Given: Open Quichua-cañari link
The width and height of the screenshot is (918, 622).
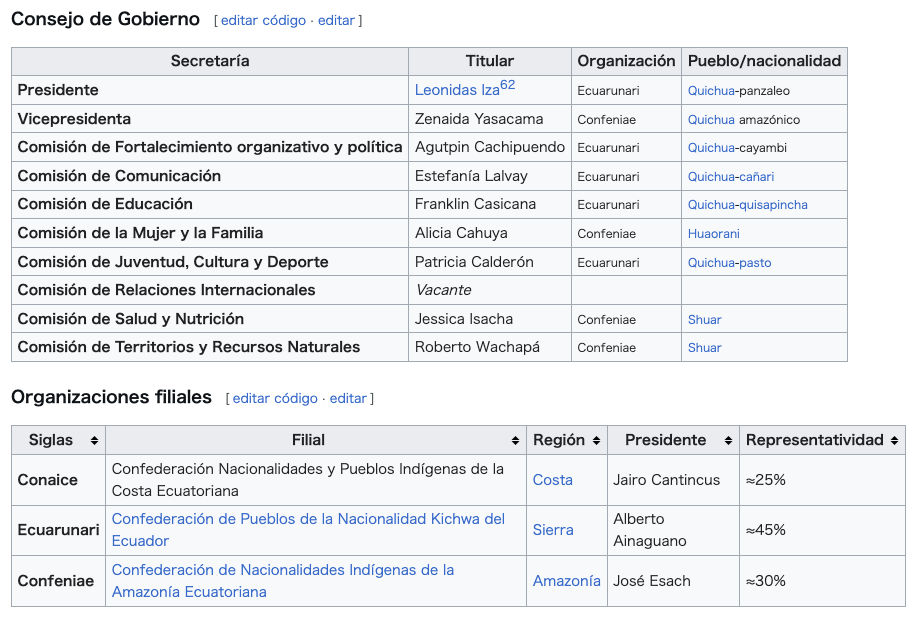Looking at the screenshot, I should click(730, 177).
